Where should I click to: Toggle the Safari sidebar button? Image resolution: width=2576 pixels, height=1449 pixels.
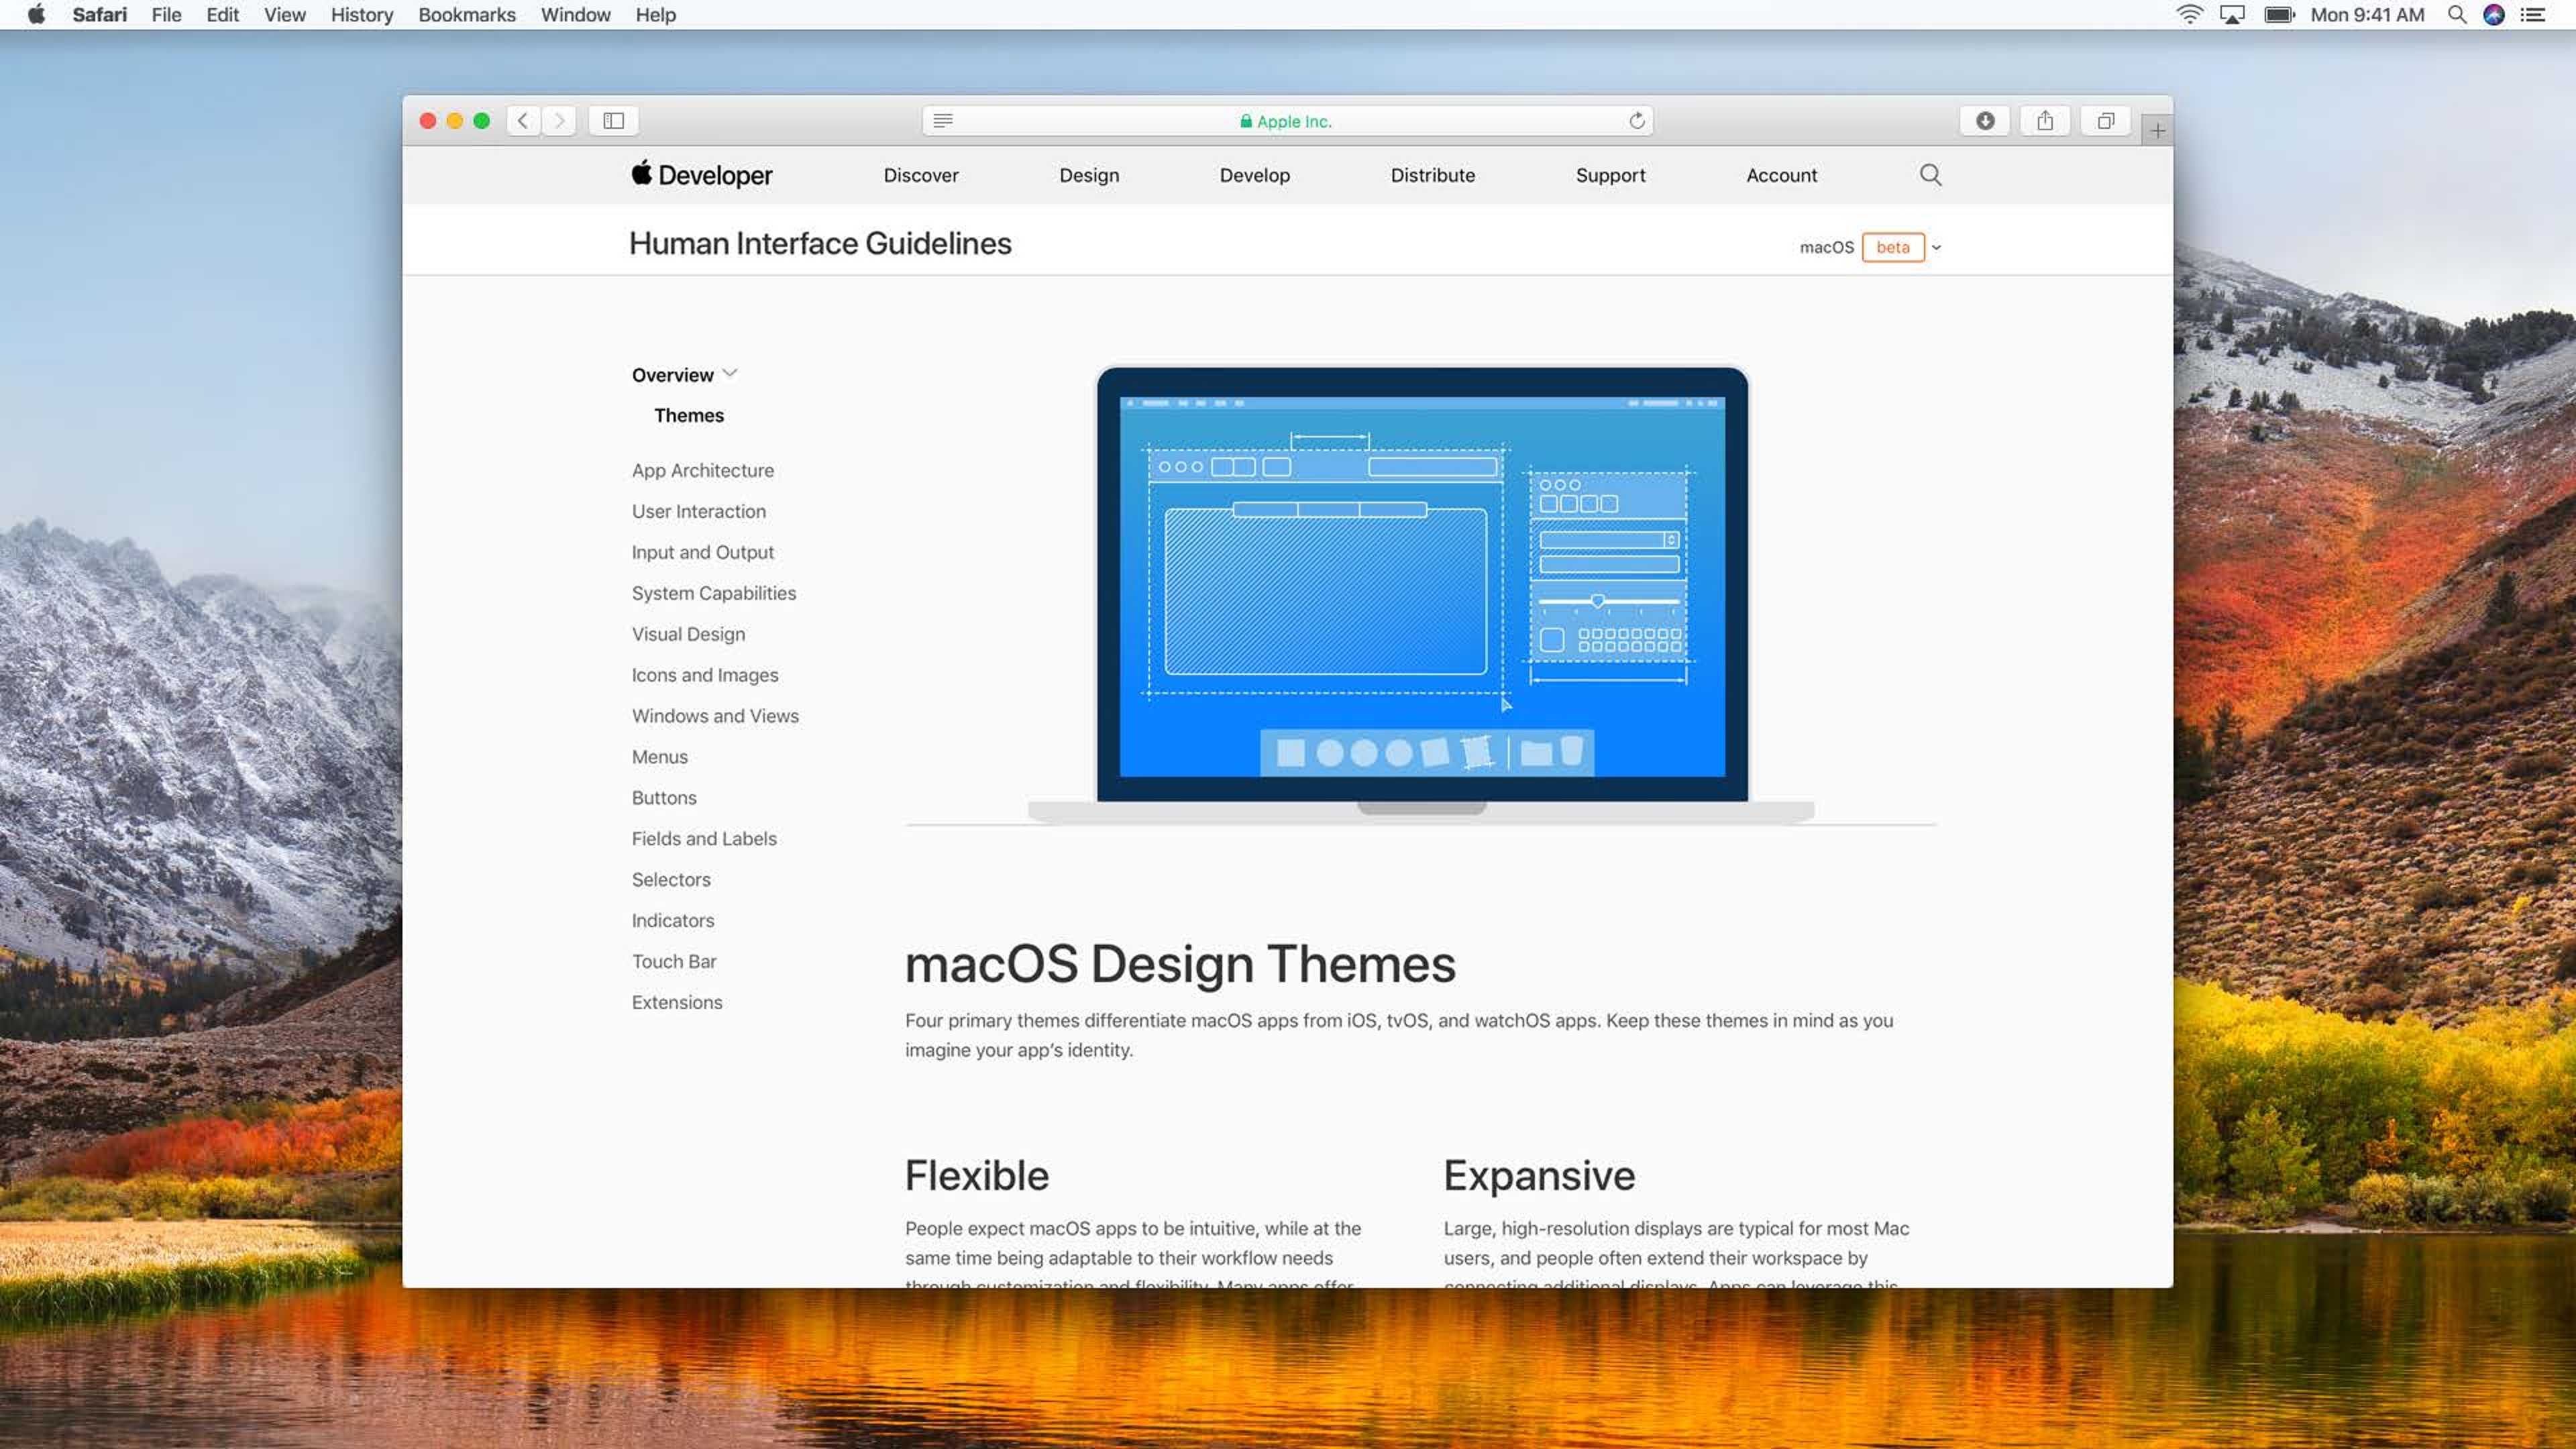pos(614,121)
